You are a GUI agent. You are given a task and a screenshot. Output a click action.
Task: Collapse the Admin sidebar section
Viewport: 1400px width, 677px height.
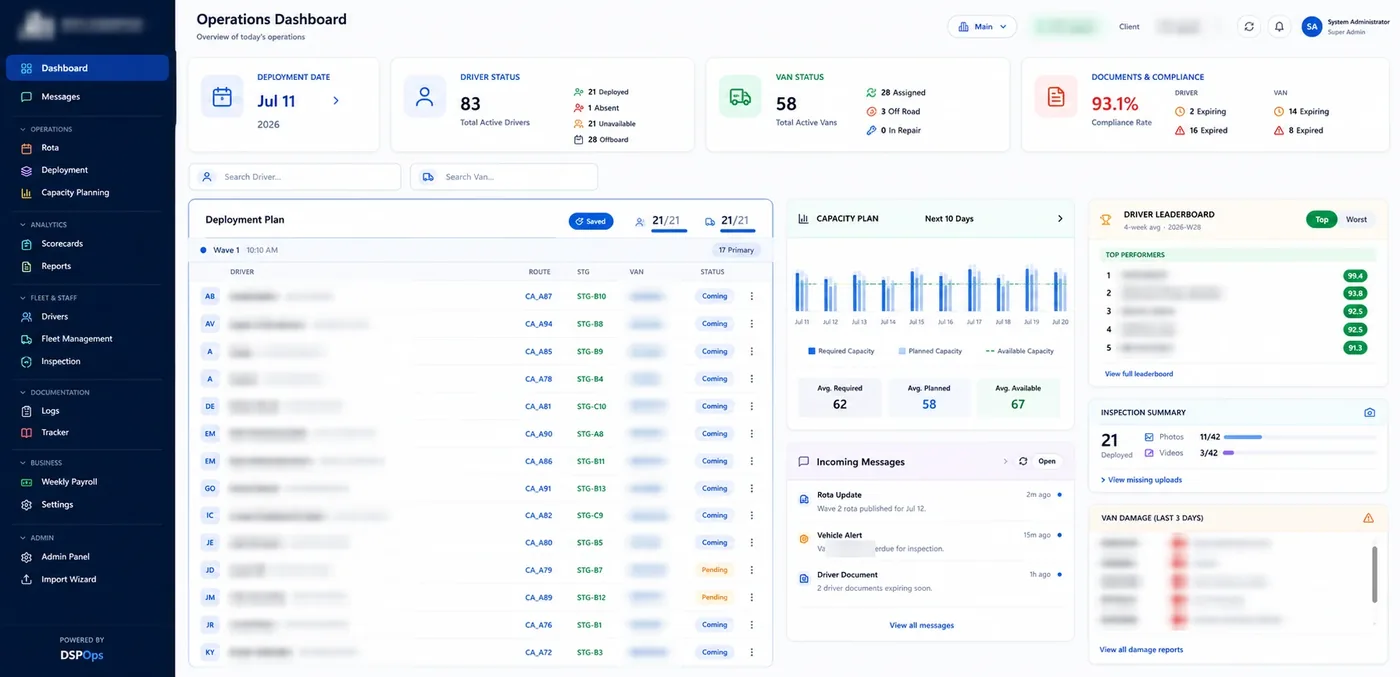coord(36,538)
